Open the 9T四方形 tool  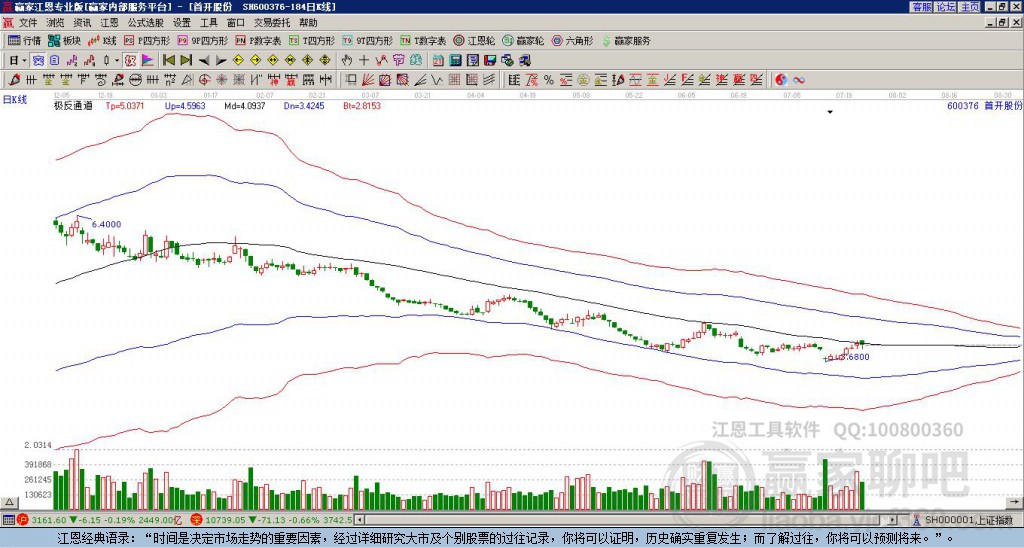368,40
